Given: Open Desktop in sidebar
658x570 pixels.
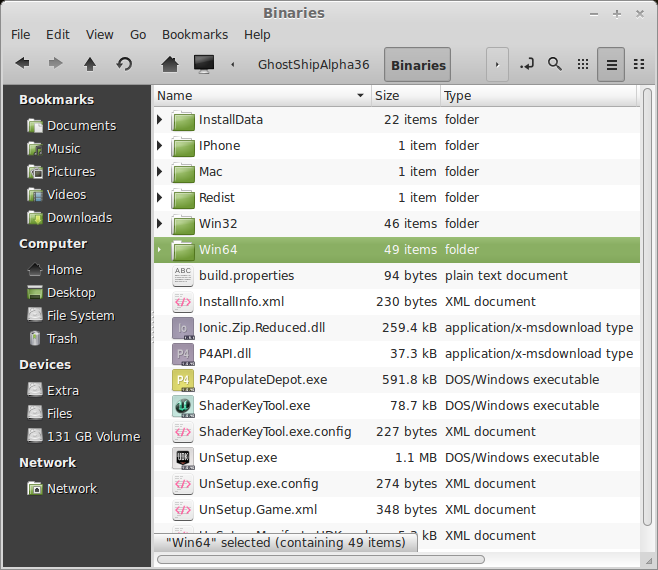Looking at the screenshot, I should click(61, 293).
